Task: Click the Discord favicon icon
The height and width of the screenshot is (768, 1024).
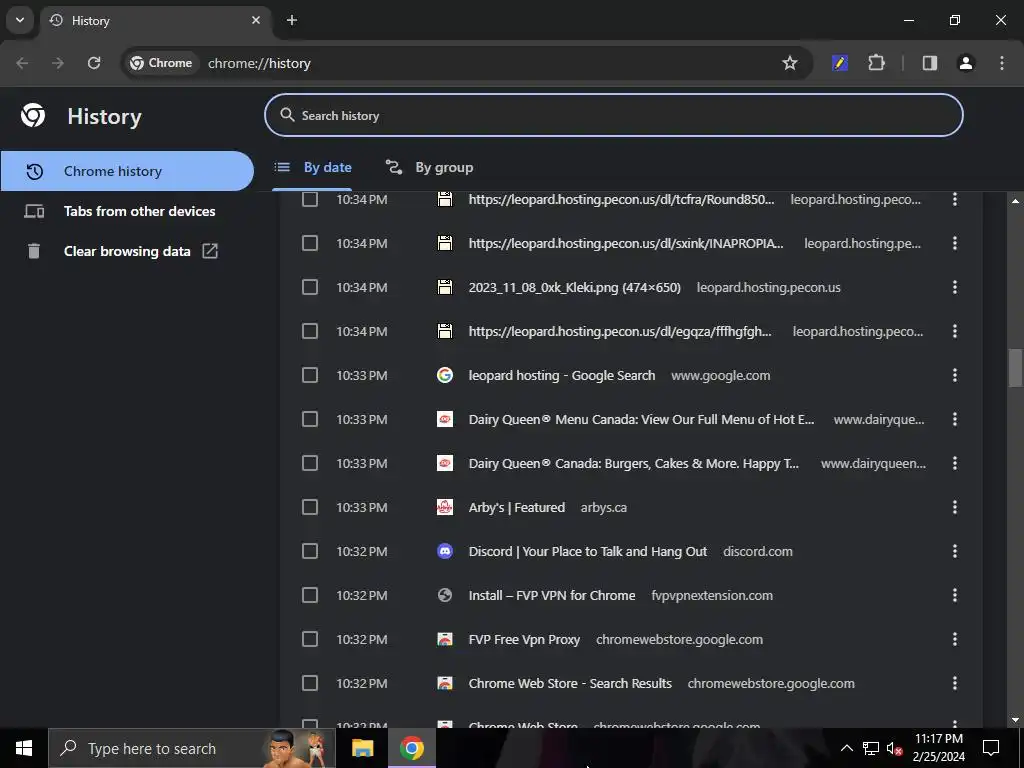Action: [445, 551]
